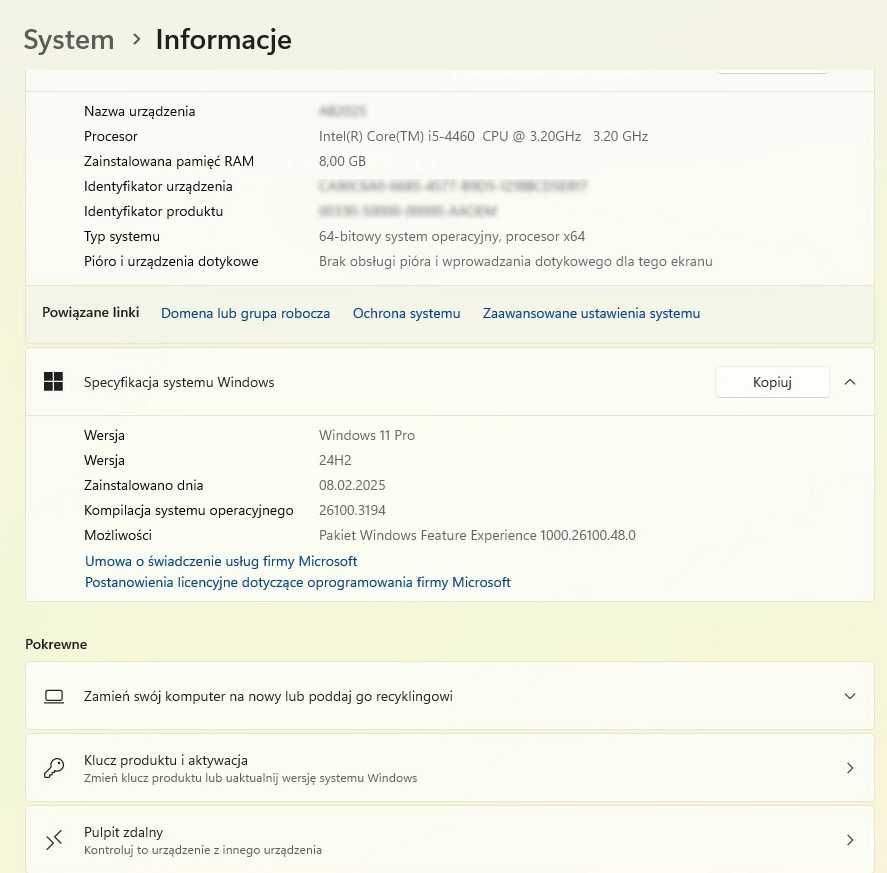Image resolution: width=887 pixels, height=873 pixels.
Task: Open Klucz produktu i aktywacja via its arrow
Action: 850,768
